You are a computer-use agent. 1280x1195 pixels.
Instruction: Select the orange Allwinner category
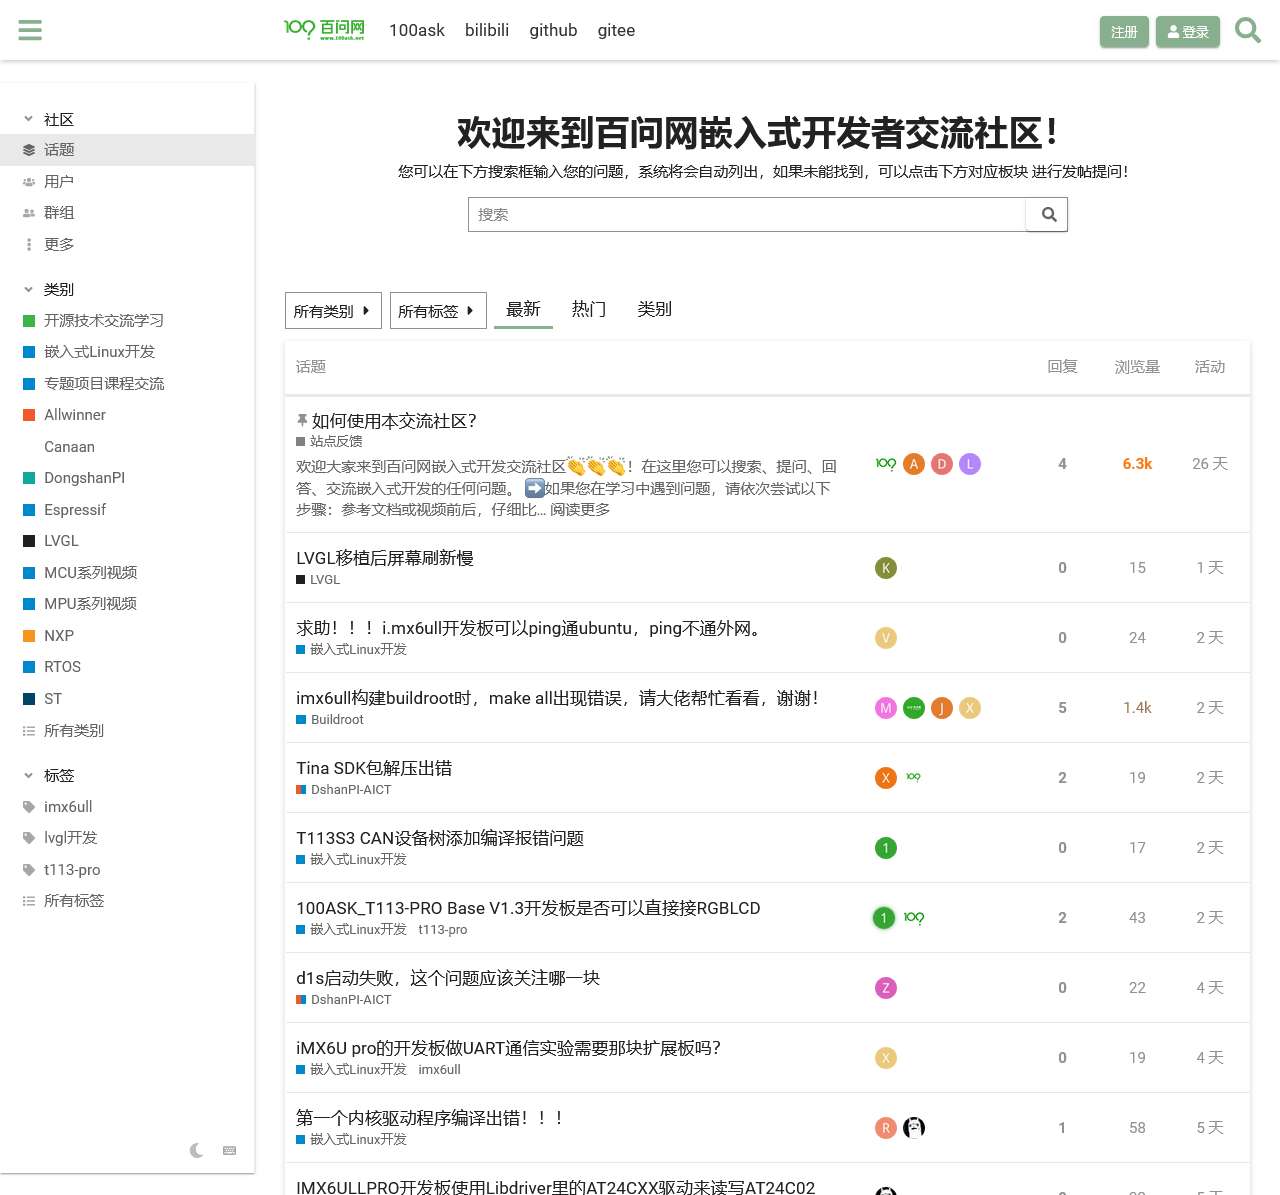(x=75, y=415)
